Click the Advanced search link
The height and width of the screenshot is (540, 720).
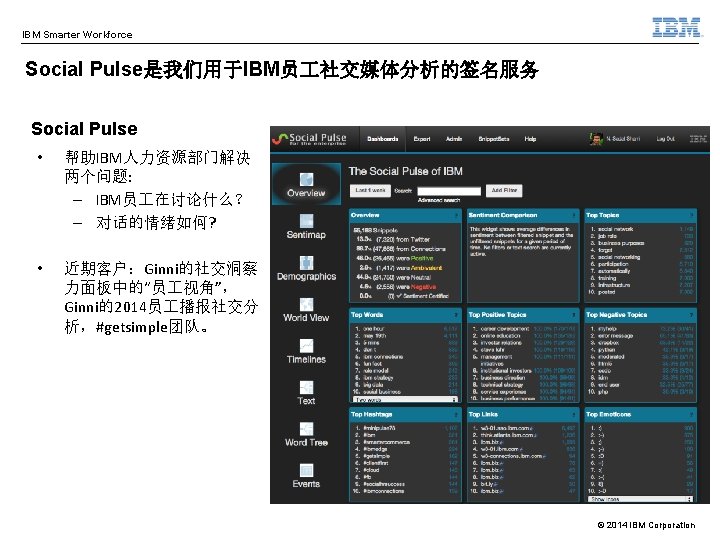(439, 200)
